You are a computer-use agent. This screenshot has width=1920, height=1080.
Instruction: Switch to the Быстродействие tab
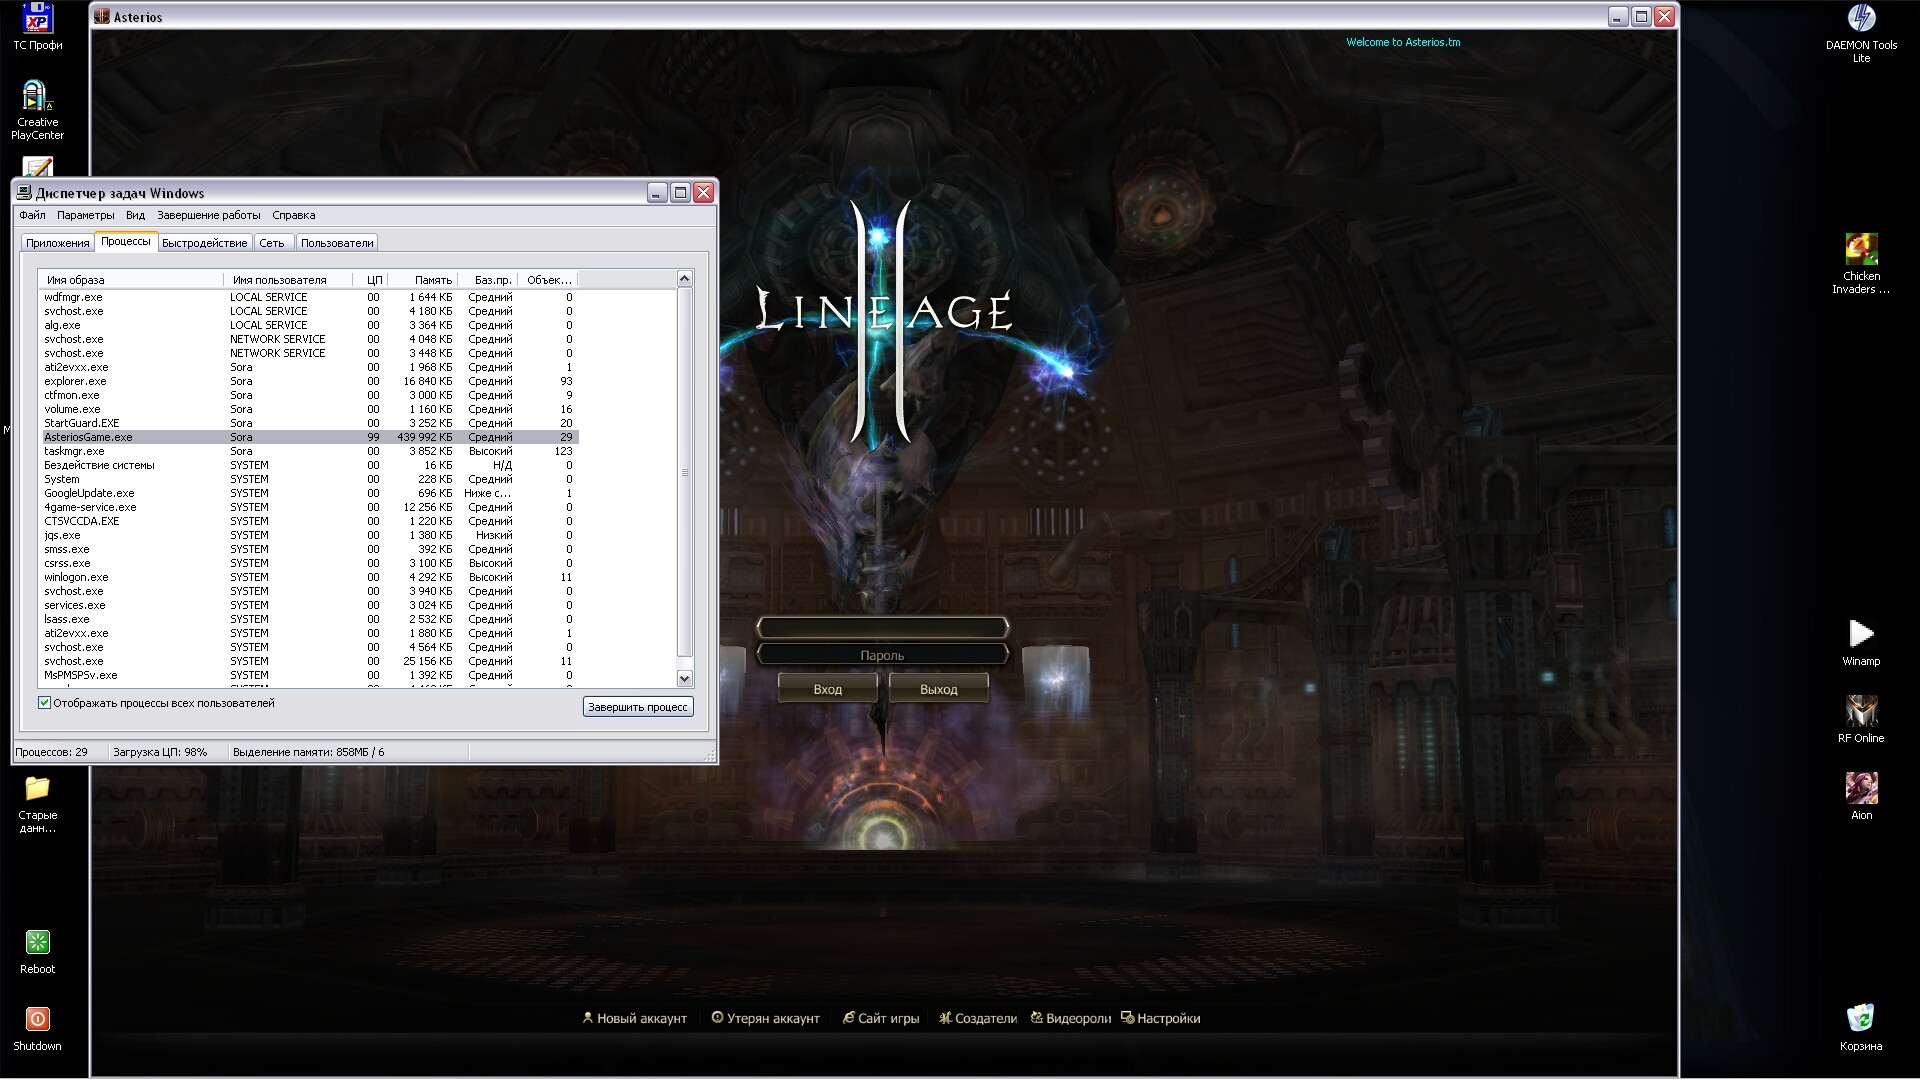point(204,243)
